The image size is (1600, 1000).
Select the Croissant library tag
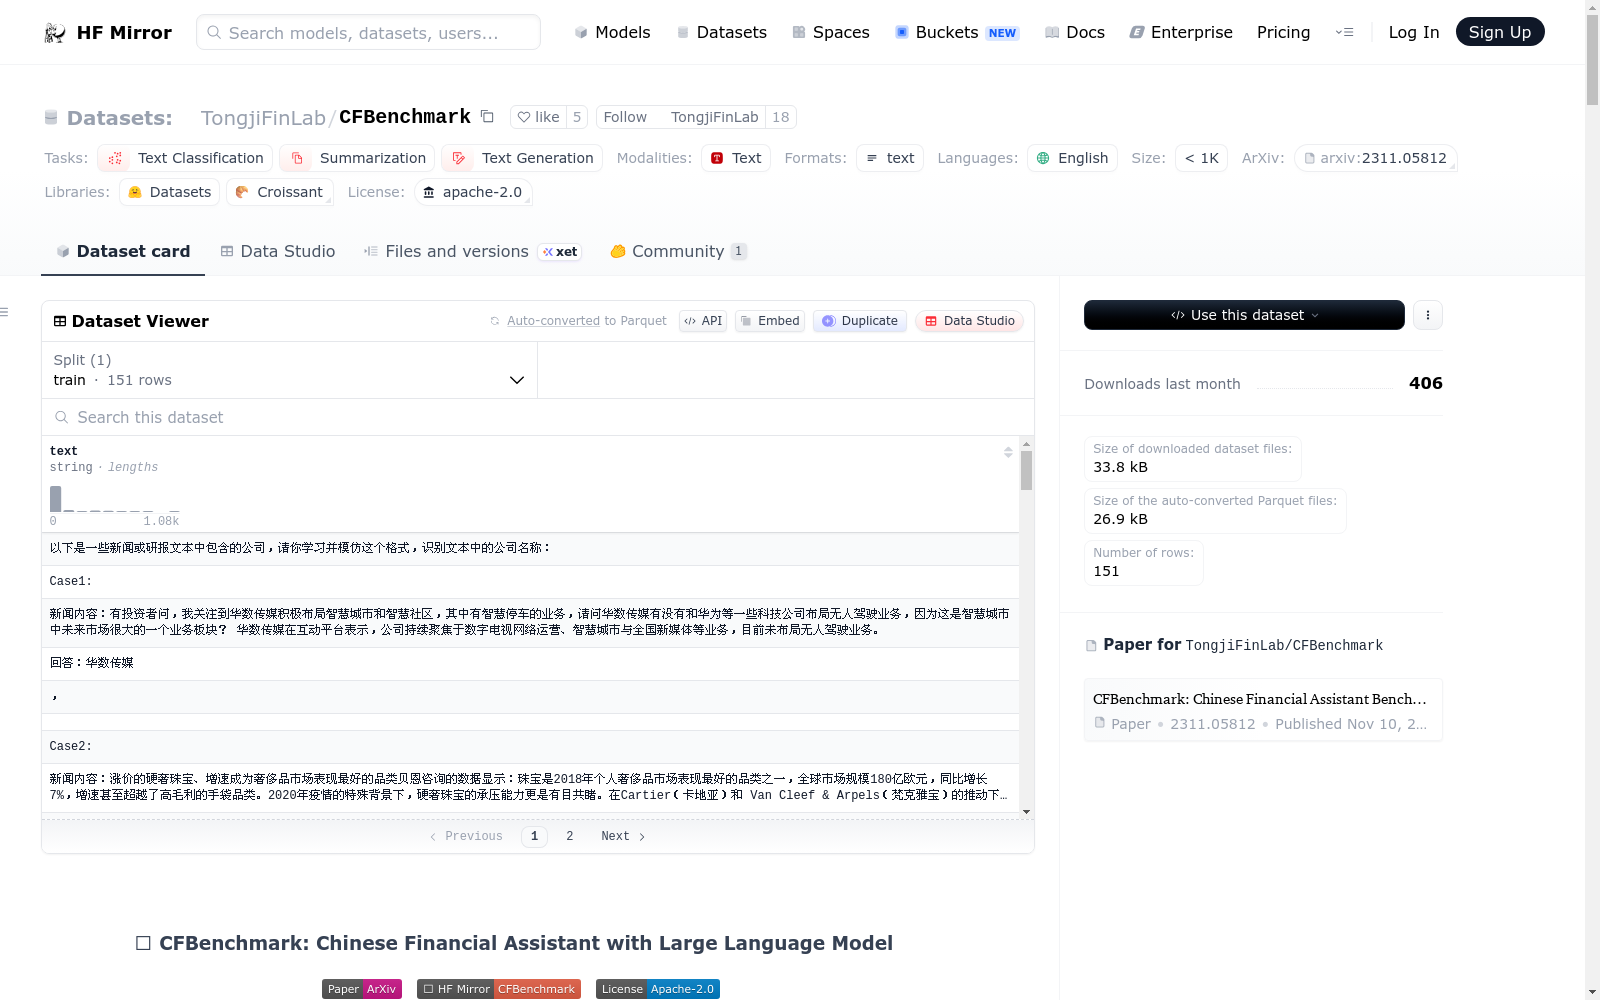[279, 192]
